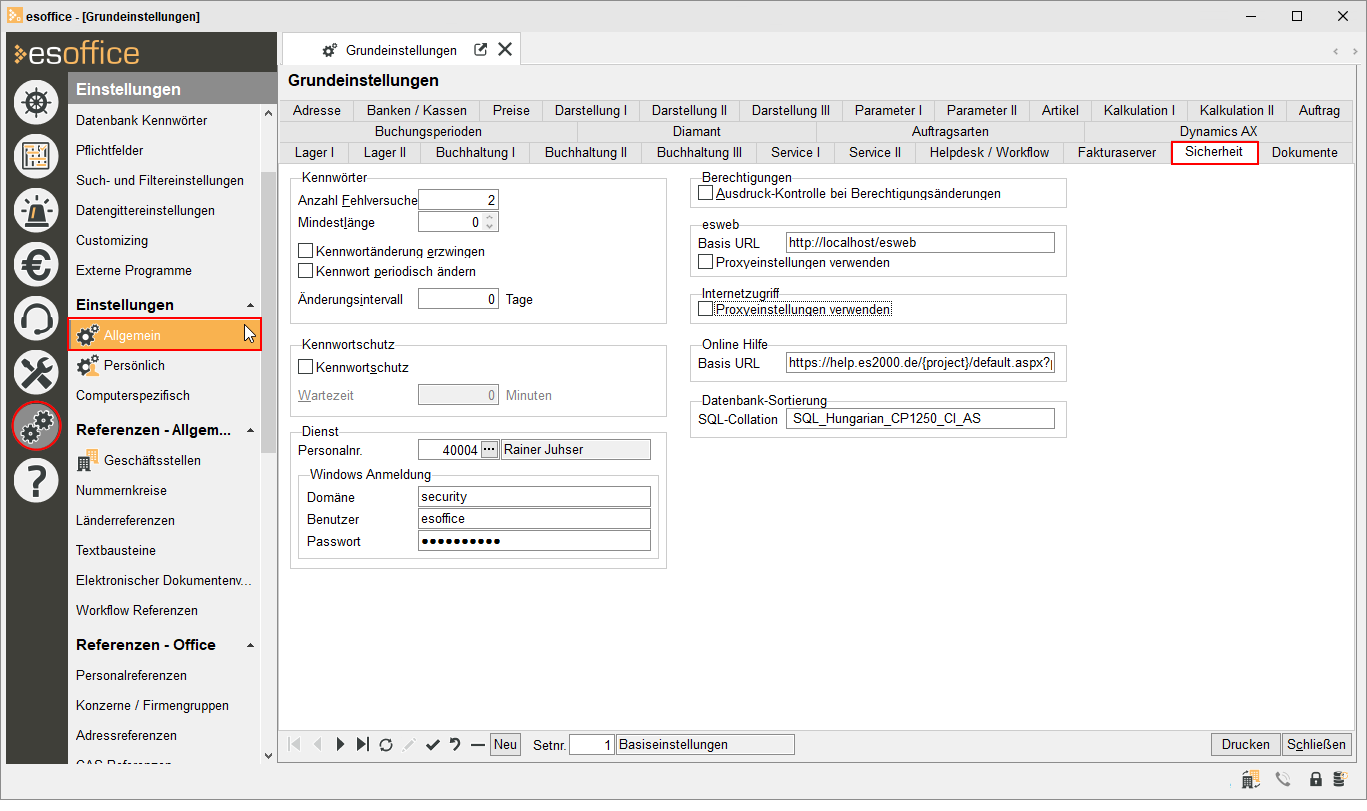The height and width of the screenshot is (811, 1367).
Task: Open the headset helpdesk module
Action: [36, 318]
